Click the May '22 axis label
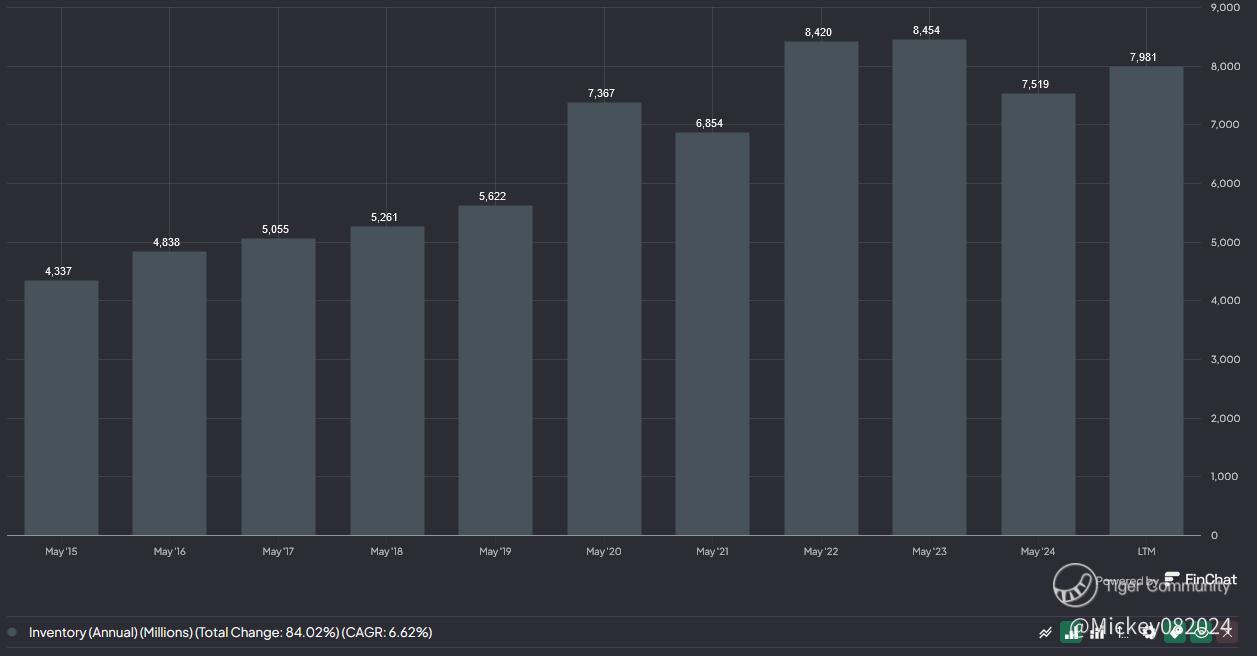Image resolution: width=1257 pixels, height=656 pixels. click(x=821, y=551)
